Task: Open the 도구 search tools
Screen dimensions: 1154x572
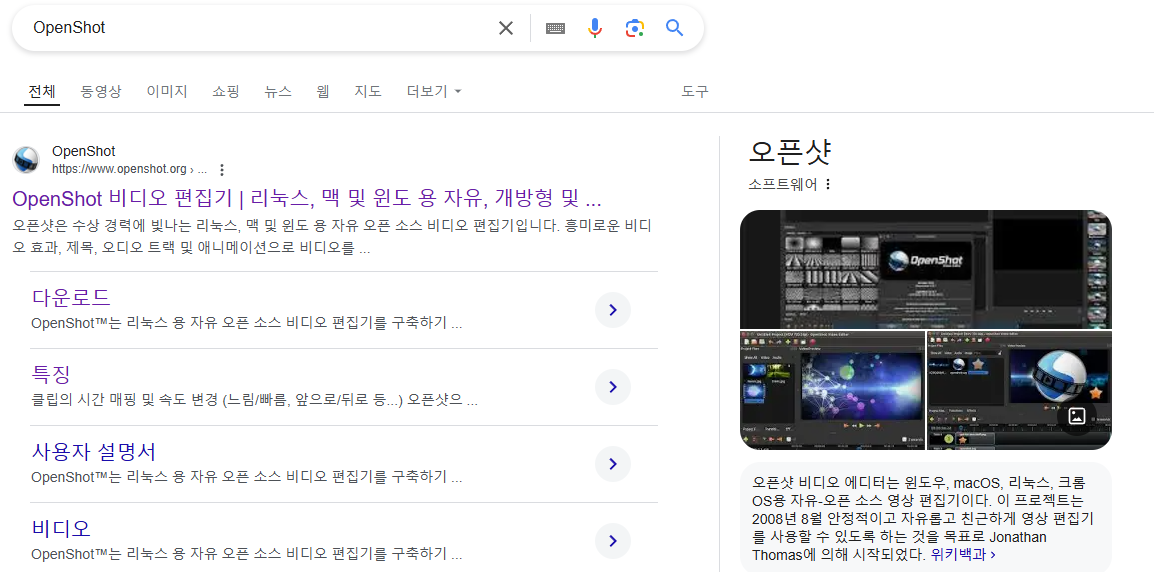Action: coord(695,91)
